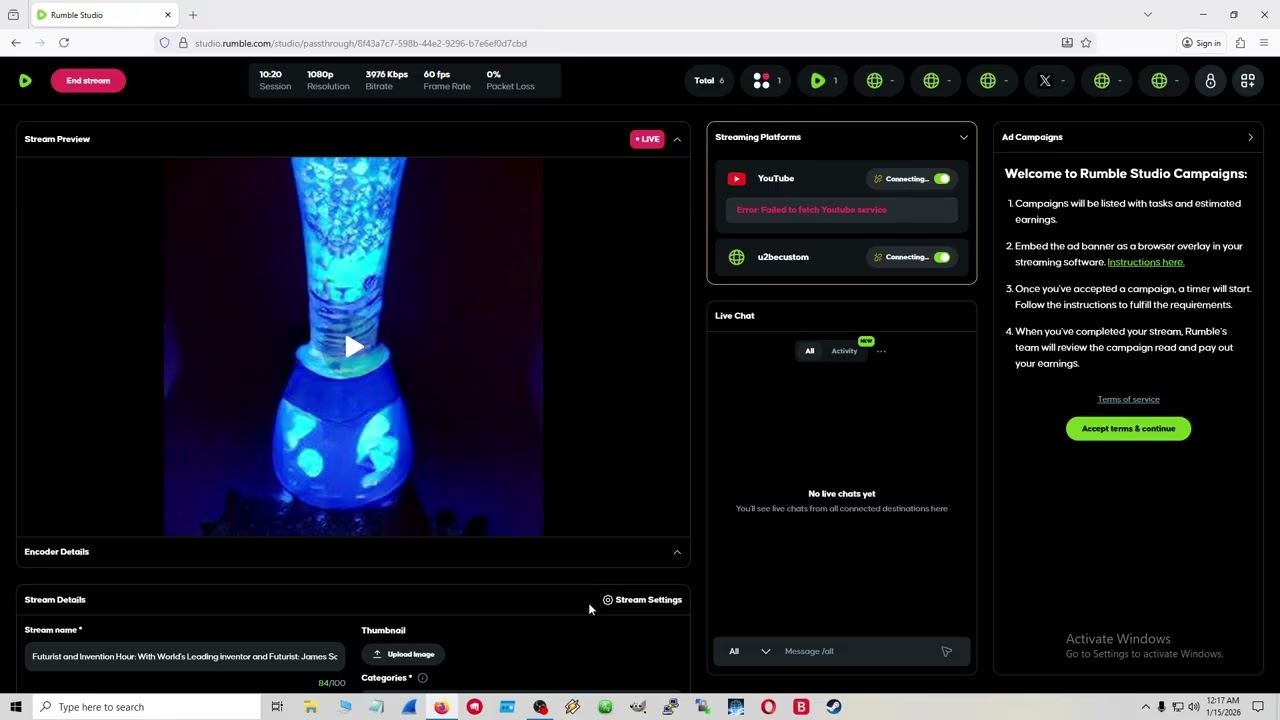Click the Stream name input field
1280x720 pixels.
tap(185, 657)
